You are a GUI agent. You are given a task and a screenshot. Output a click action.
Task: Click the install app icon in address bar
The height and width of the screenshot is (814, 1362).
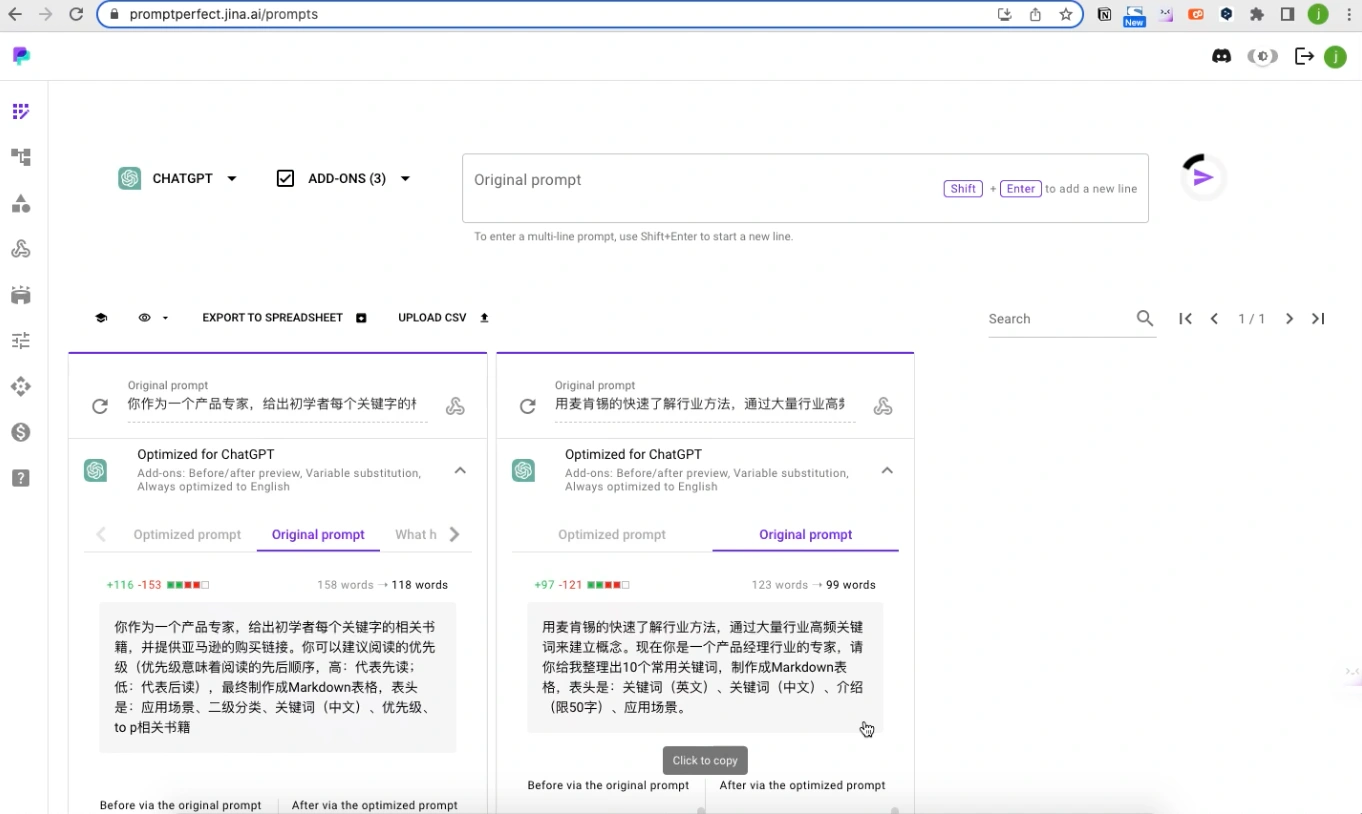click(1005, 14)
